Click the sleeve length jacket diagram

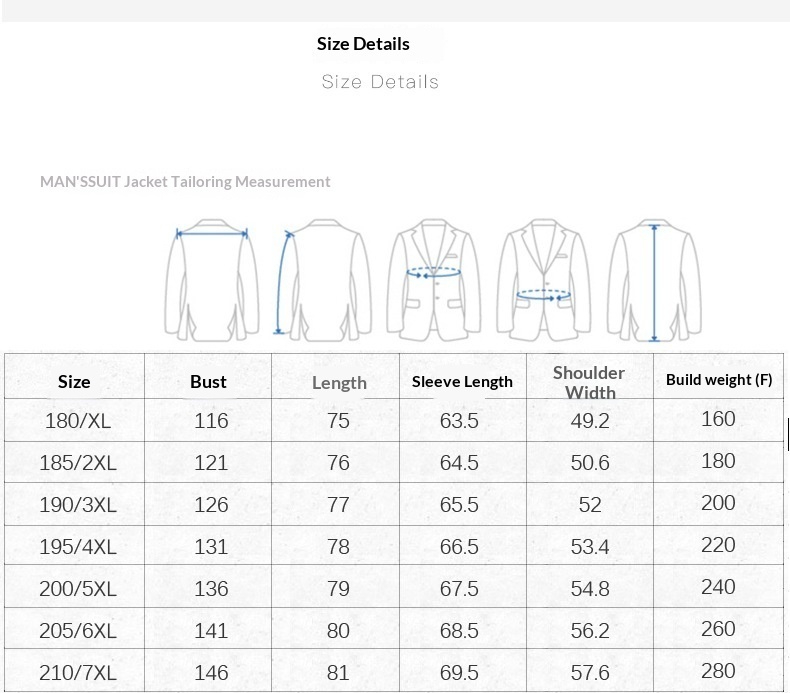coord(323,279)
